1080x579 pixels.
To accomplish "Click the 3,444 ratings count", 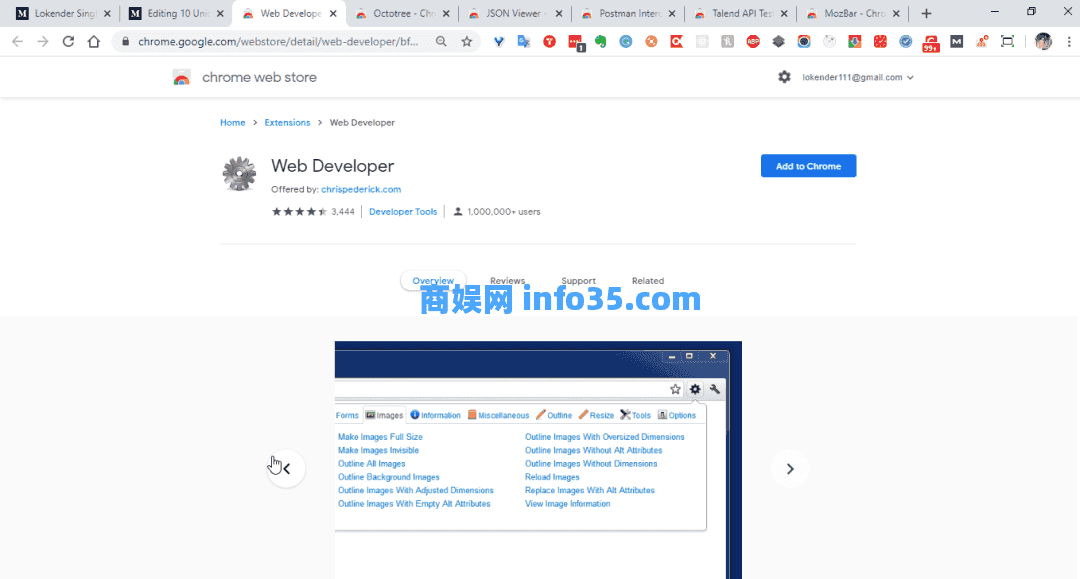I will click(342, 211).
